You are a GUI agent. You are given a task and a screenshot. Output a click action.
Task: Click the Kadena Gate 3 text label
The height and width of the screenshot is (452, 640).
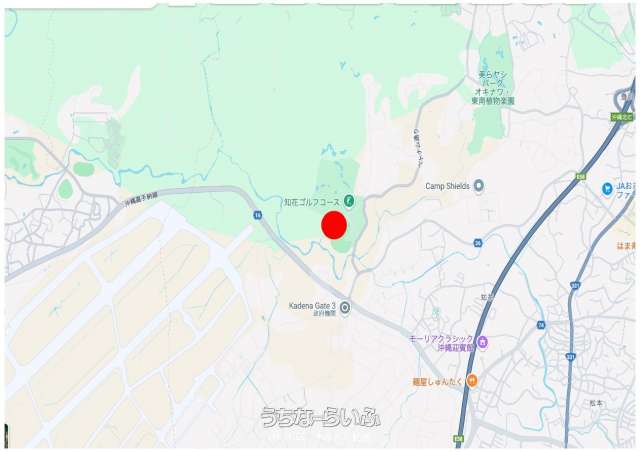[x=312, y=305]
